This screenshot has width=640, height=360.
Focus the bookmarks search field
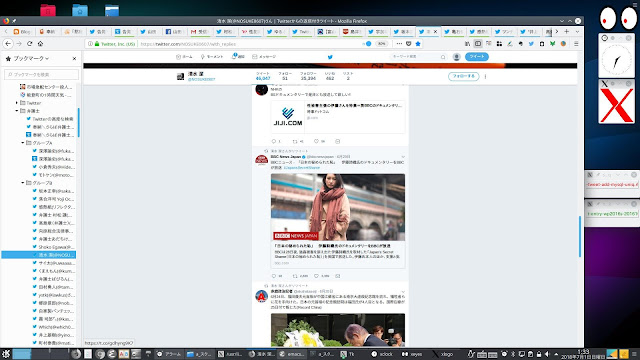click(41, 75)
